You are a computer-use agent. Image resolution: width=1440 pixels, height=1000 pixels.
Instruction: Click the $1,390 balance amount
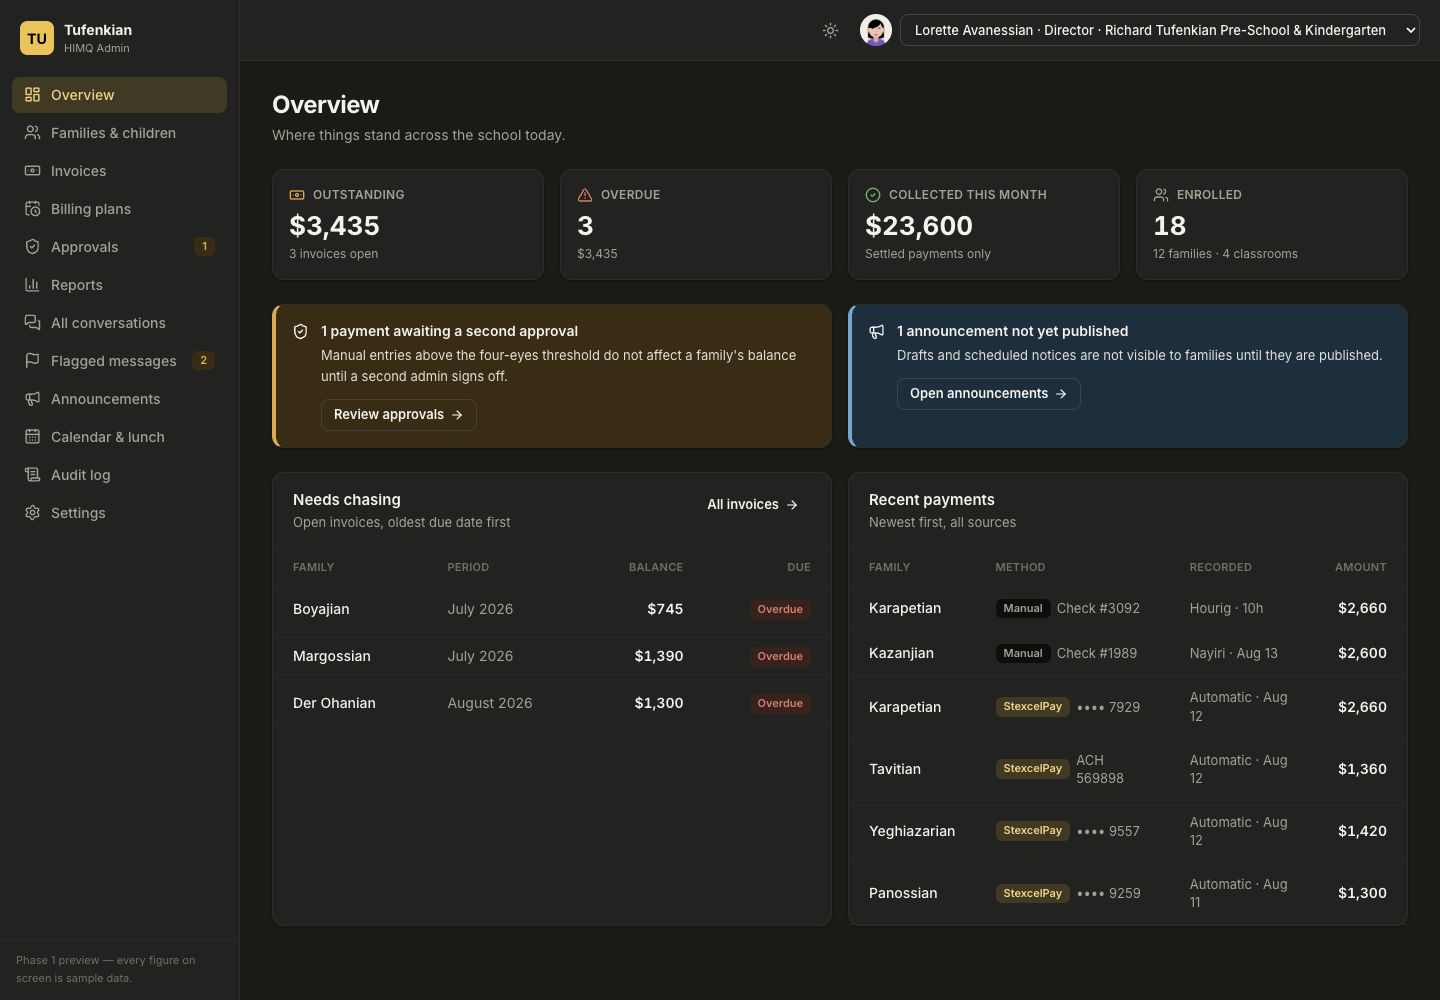[x=659, y=656]
